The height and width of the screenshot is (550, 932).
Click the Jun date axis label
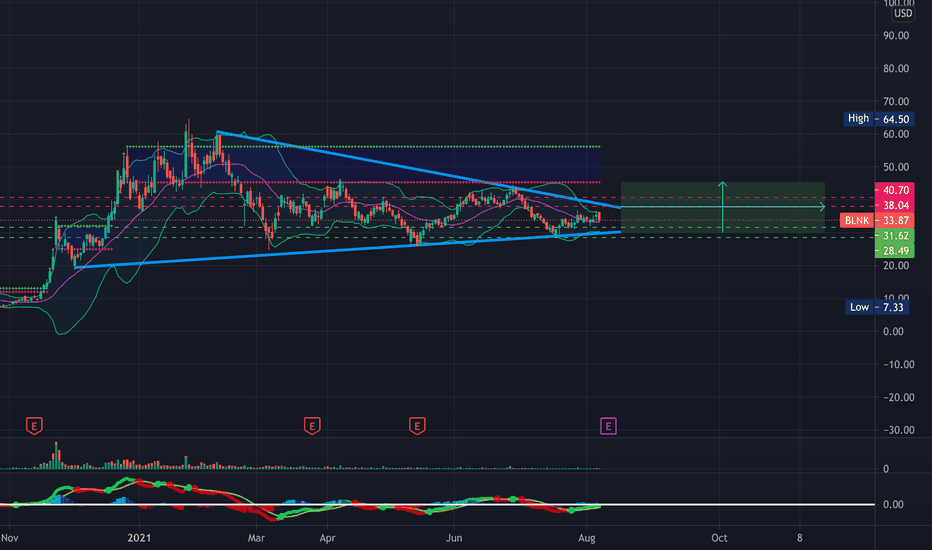click(454, 538)
